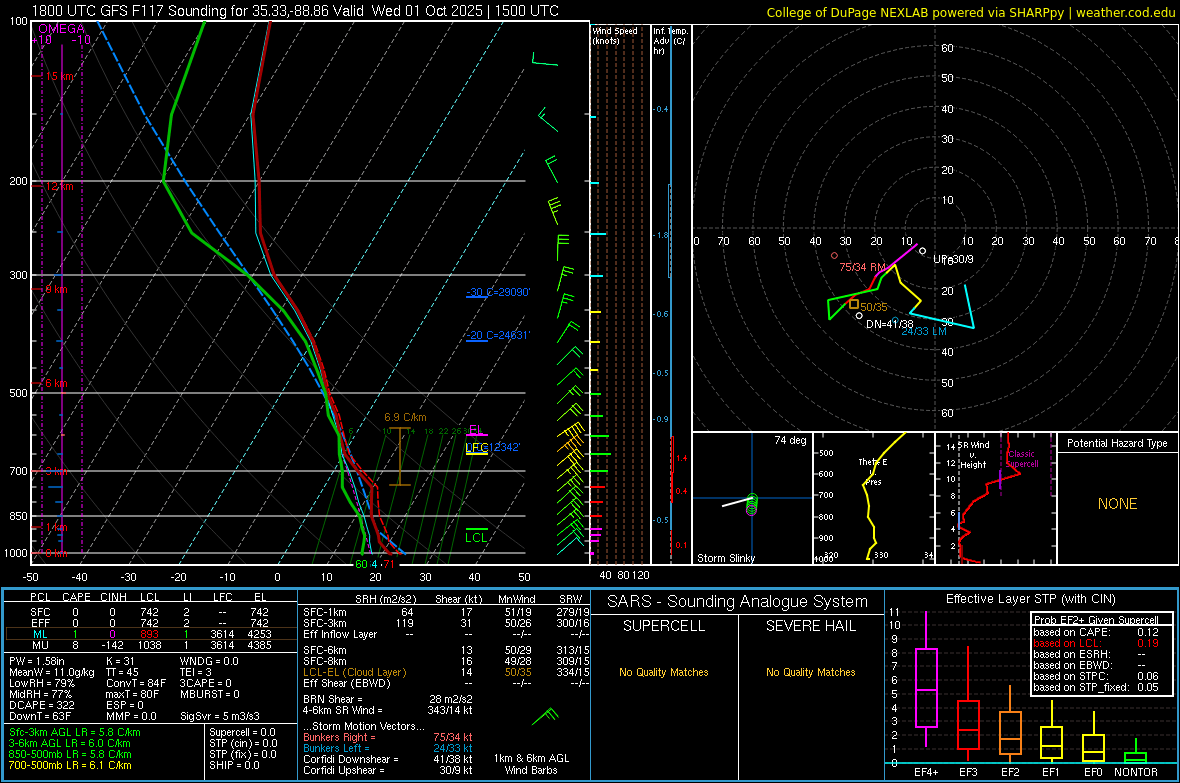The width and height of the screenshot is (1180, 783).
Task: Select the ML parcel row in parcel table
Action: [151, 634]
